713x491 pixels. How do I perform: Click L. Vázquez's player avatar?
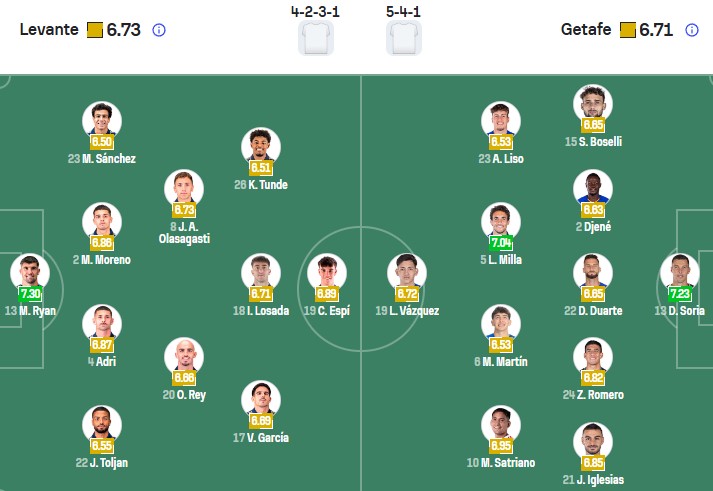click(x=407, y=273)
